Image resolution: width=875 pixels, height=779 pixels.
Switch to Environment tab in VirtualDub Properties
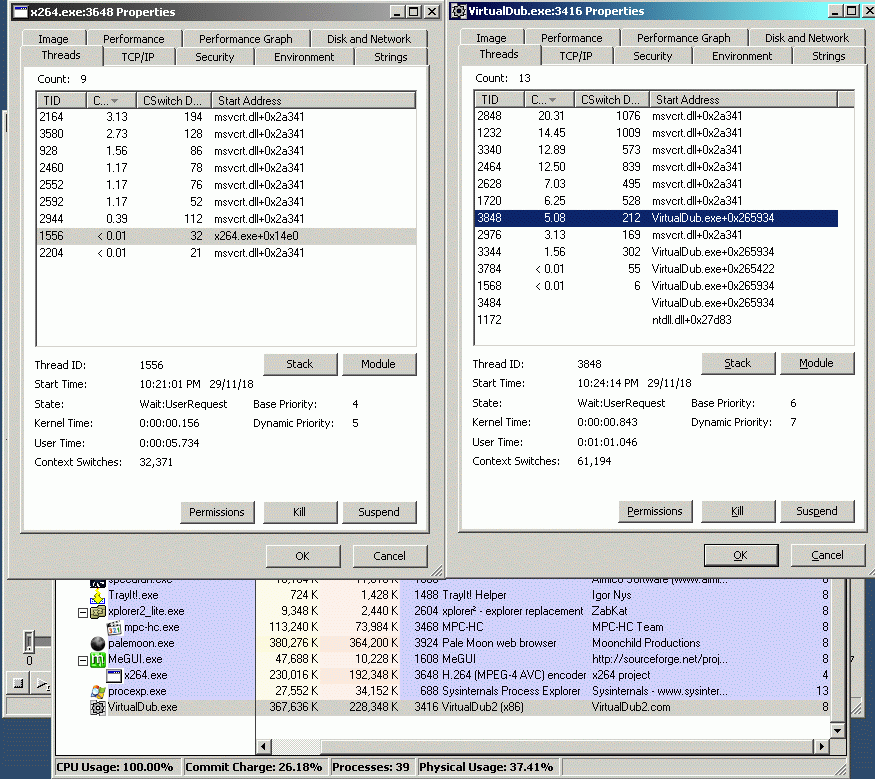[742, 56]
